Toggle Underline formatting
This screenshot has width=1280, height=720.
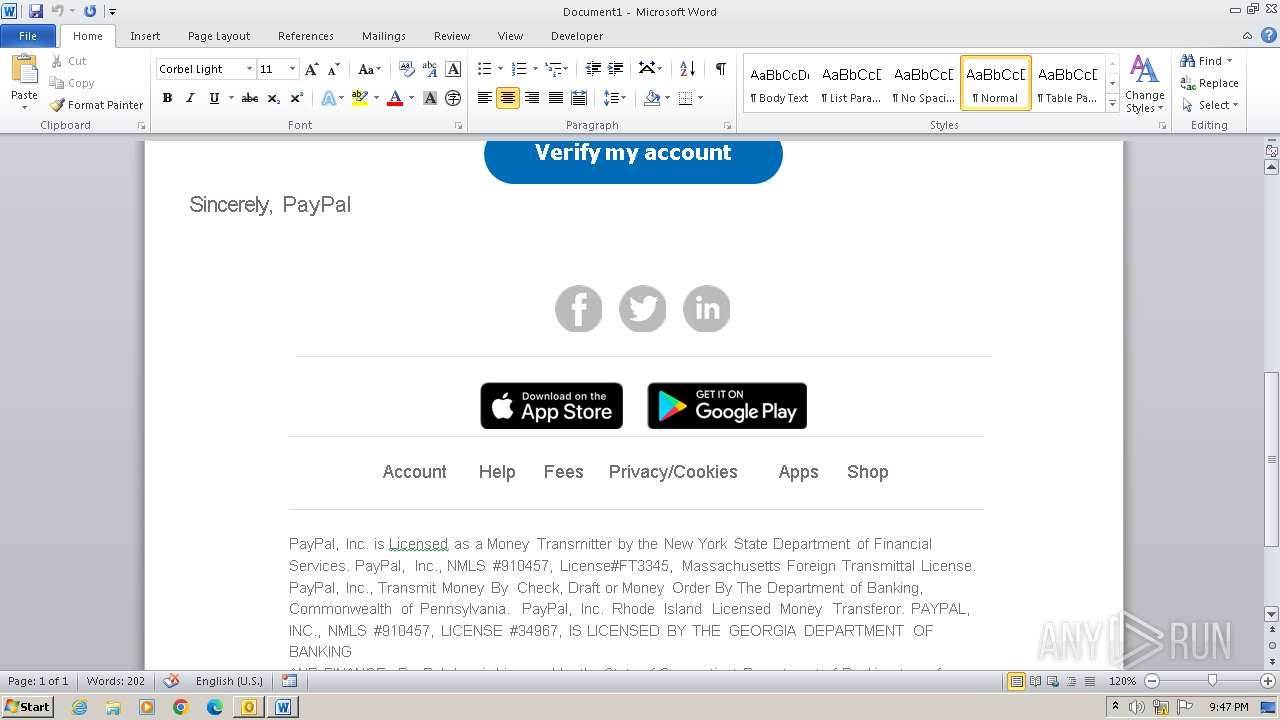(x=213, y=98)
